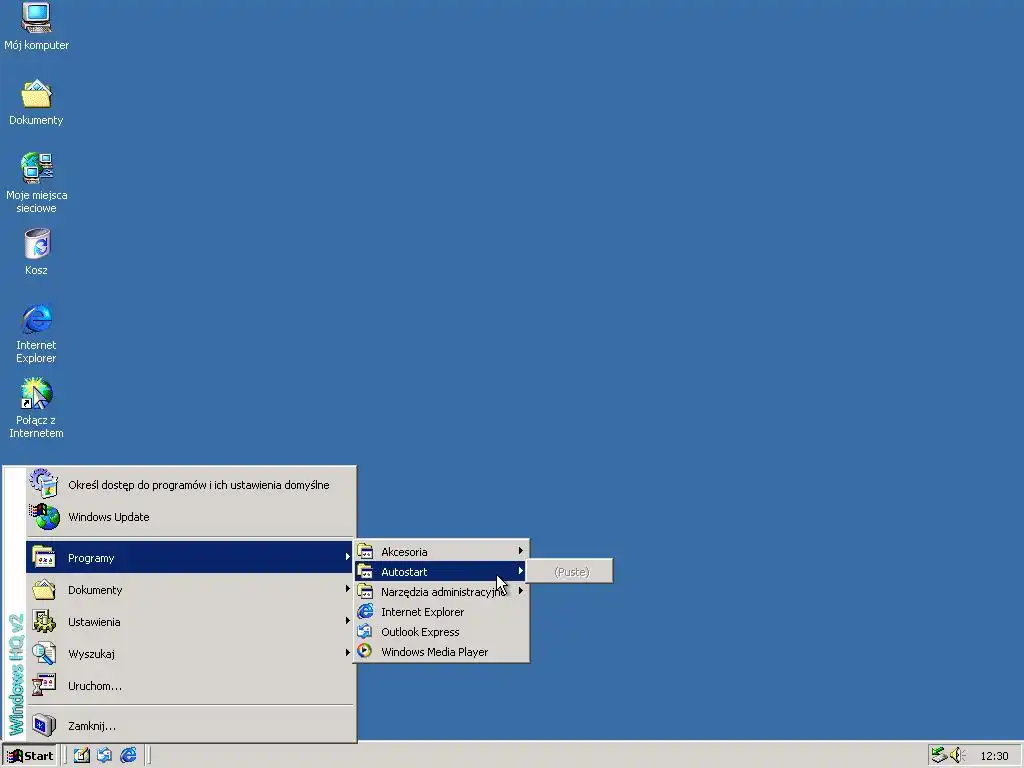This screenshot has width=1024, height=768.
Task: Click the 12:30 taskbar clock
Action: 995,756
